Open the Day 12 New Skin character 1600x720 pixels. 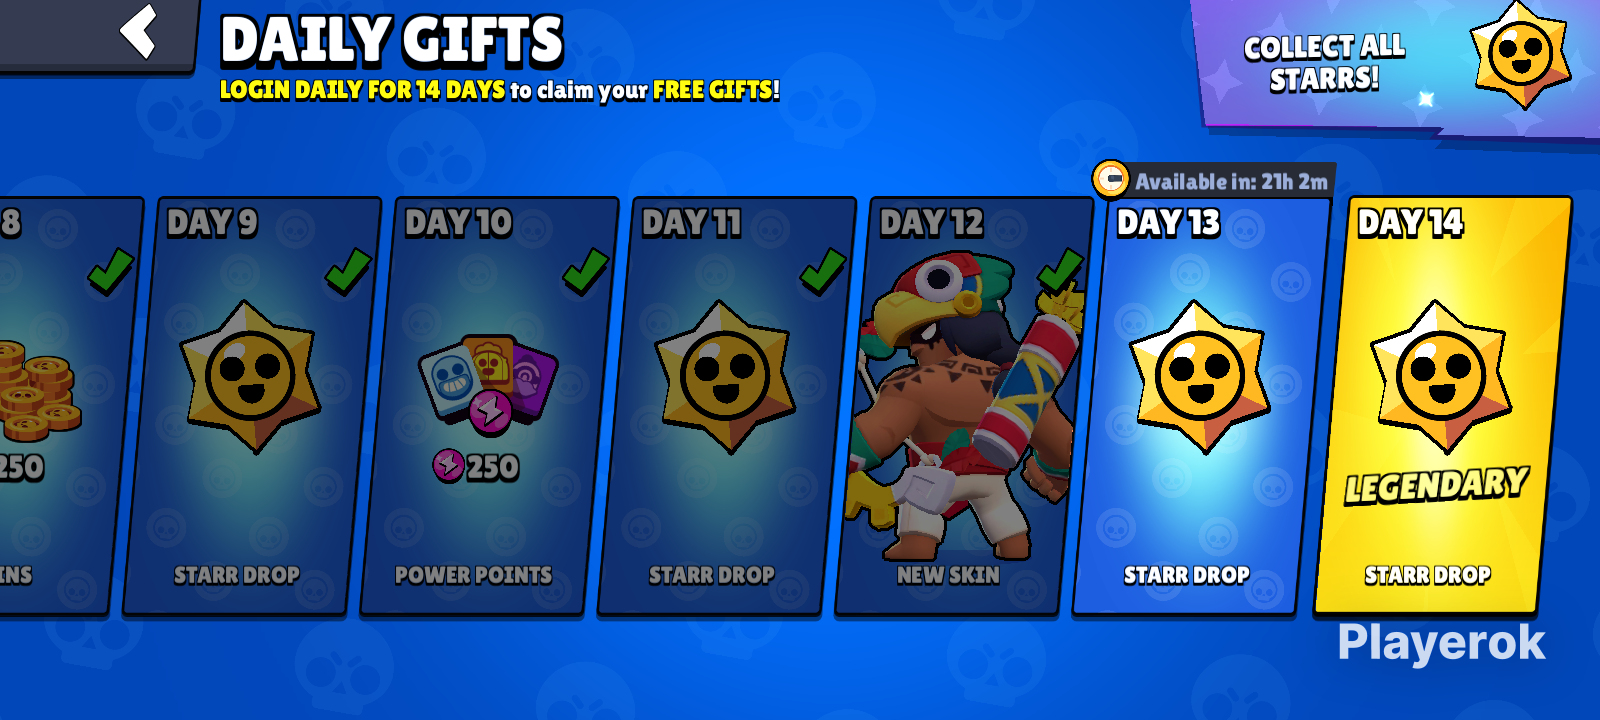(963, 405)
